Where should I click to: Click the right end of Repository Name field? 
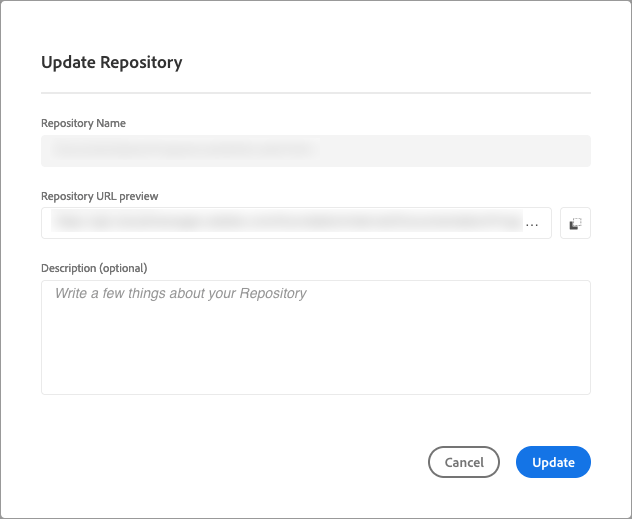tap(570, 151)
